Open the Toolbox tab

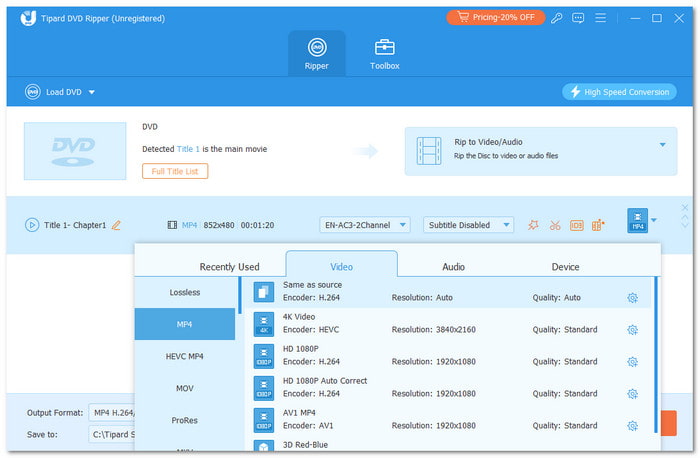click(385, 54)
